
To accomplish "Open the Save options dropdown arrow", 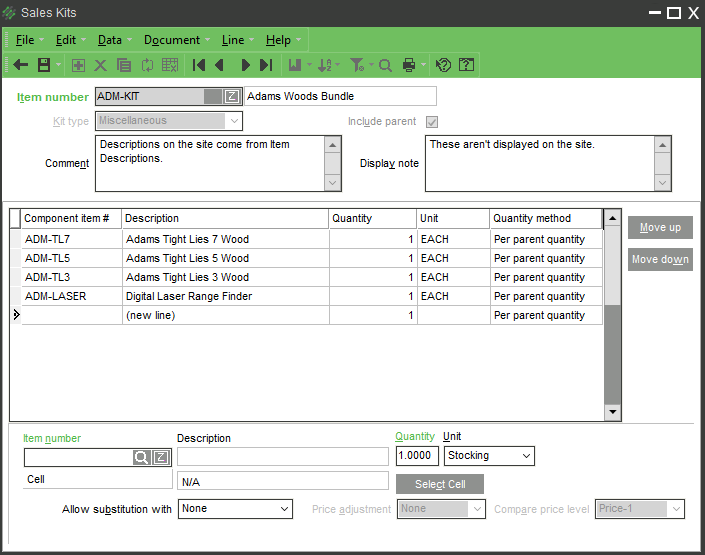I will point(58,65).
